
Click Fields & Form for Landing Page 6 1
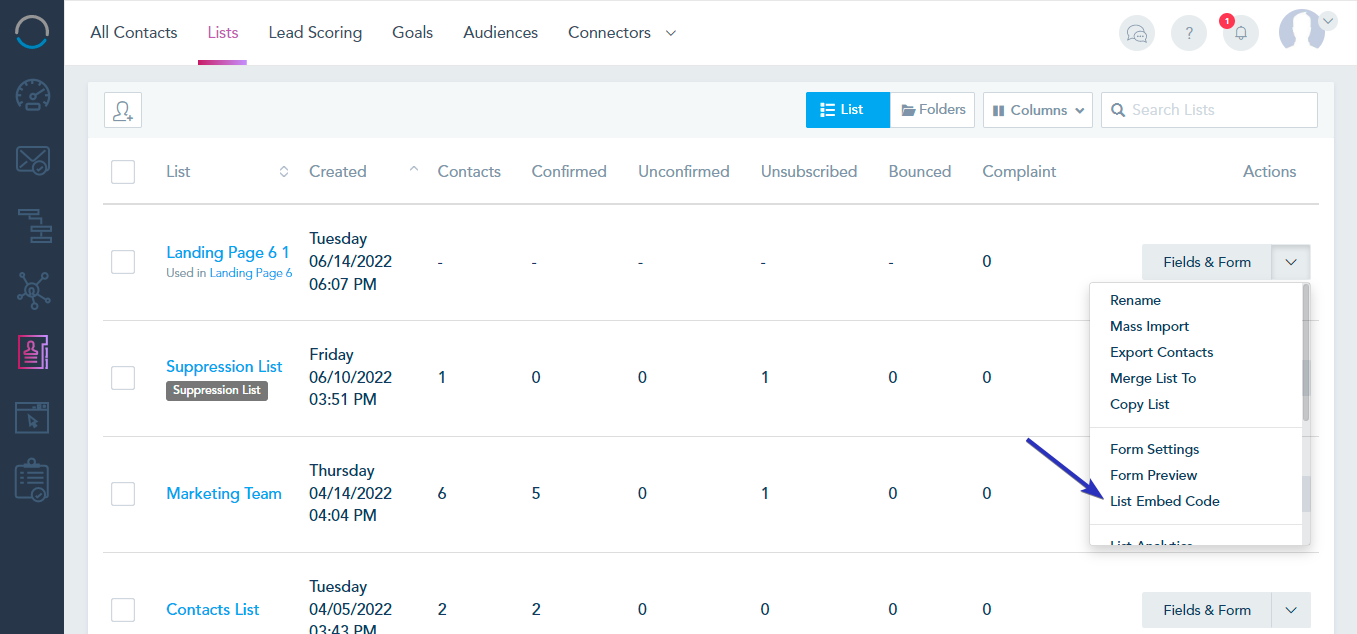(1207, 262)
